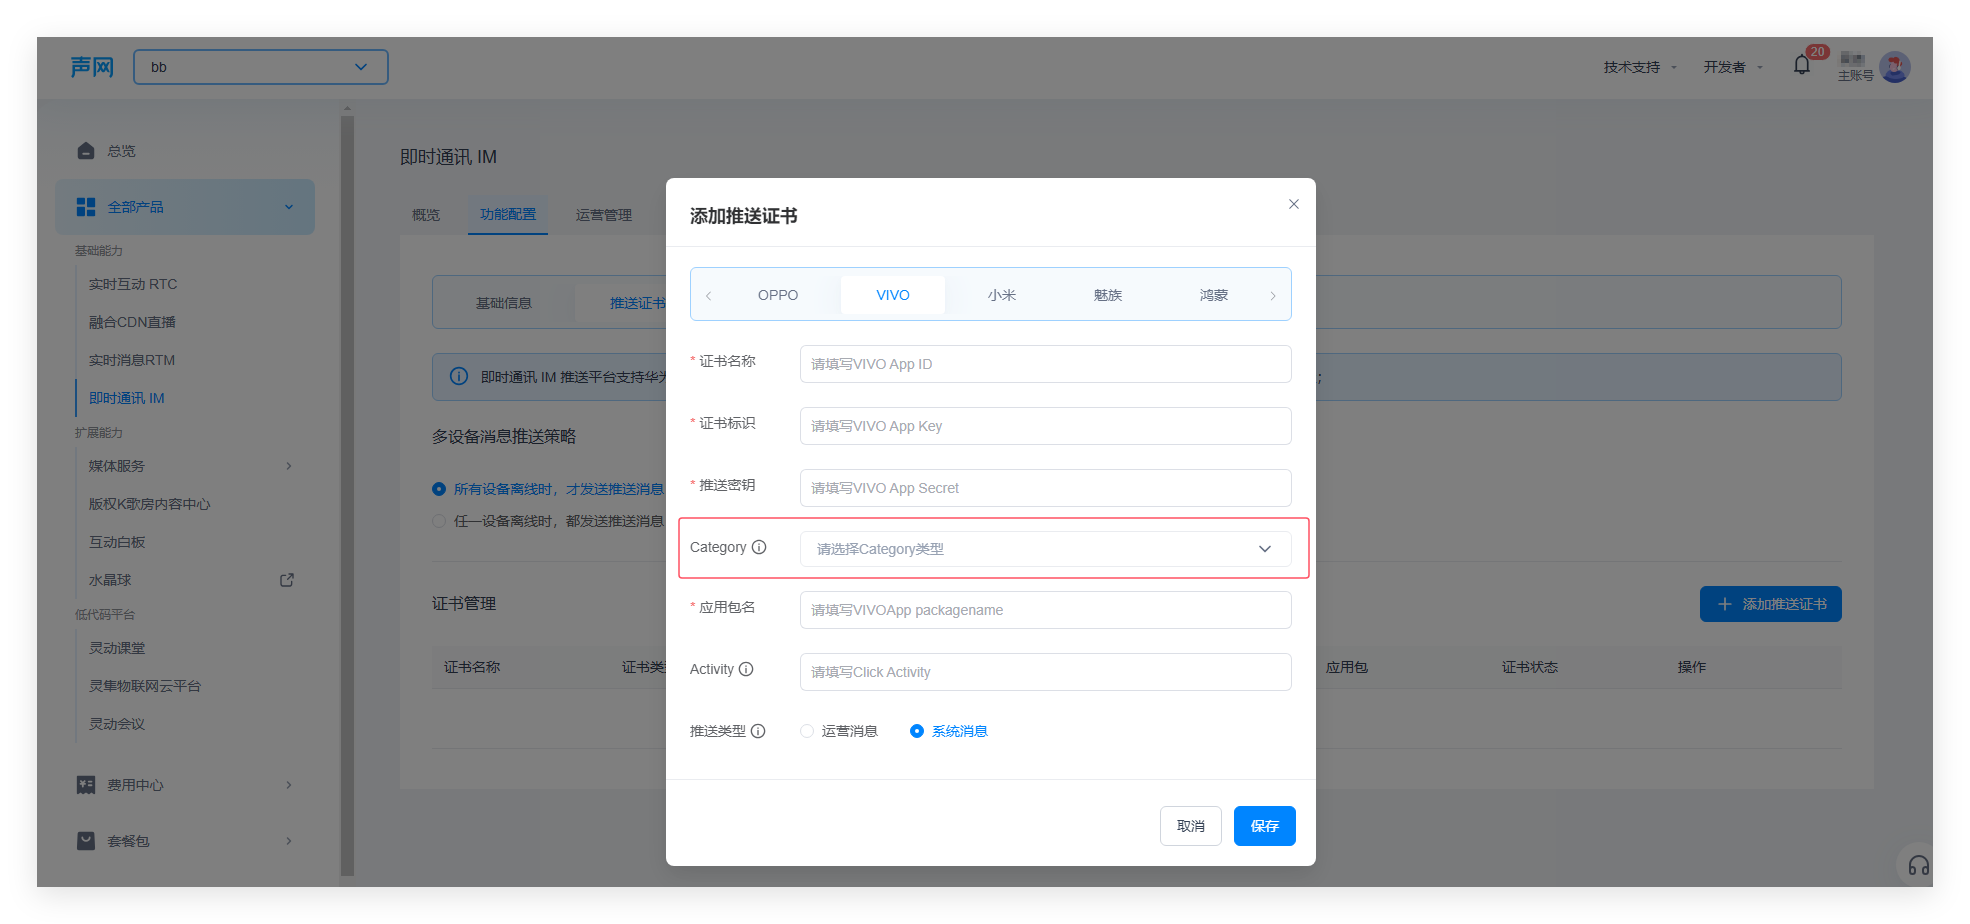This screenshot has width=1970, height=924.
Task: Click the Activity info icon
Action: click(746, 669)
